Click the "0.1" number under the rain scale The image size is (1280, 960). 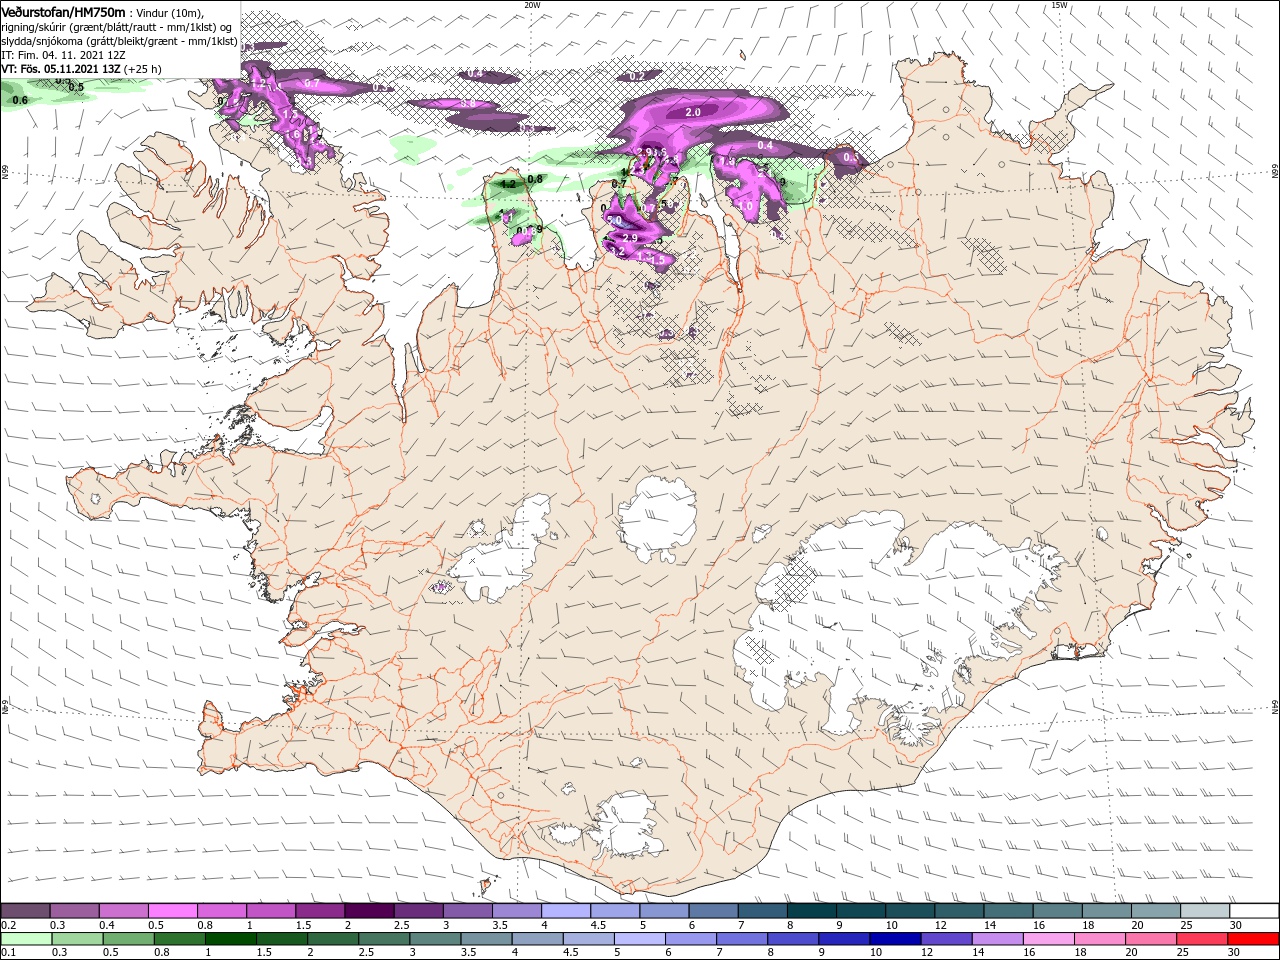[x=8, y=953]
